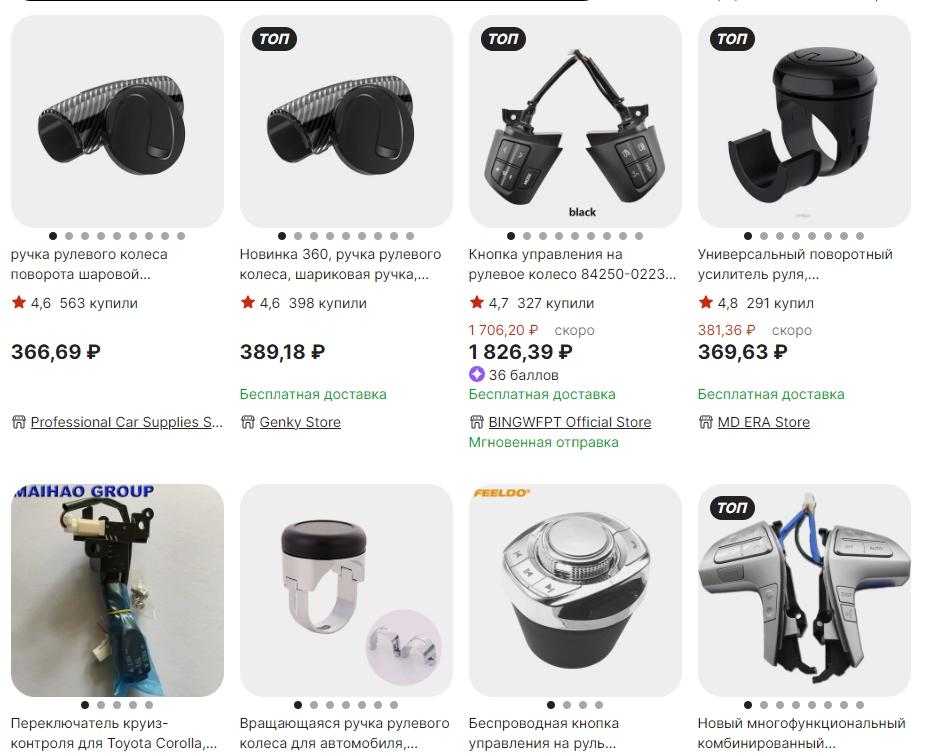Select last carousel dot under FEELDO product
This screenshot has width=930, height=755.
599,705
